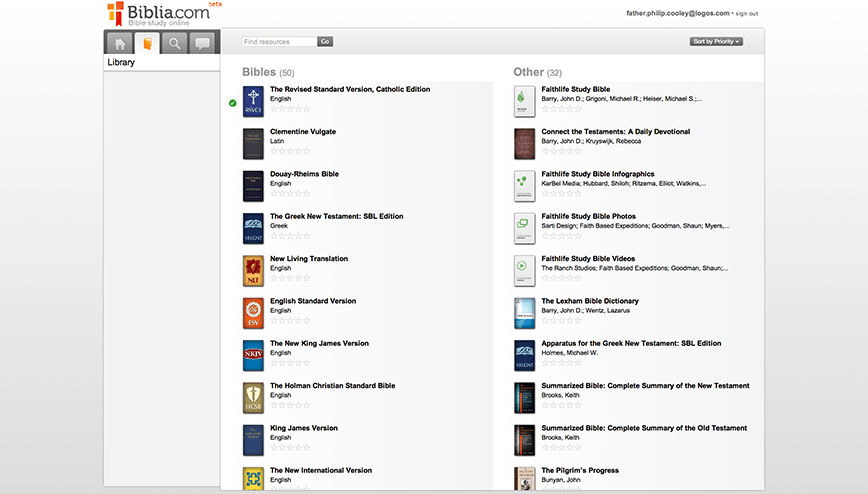
Task: Open the King James Version cover thumbnail
Action: (x=253, y=440)
